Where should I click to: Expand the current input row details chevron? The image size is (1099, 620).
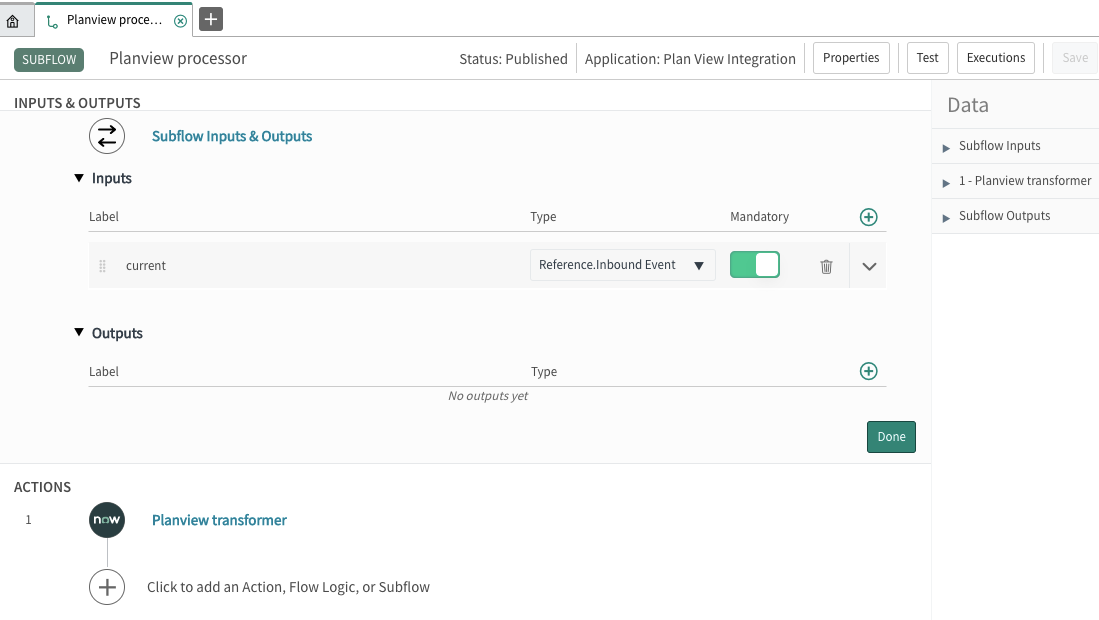(x=869, y=266)
